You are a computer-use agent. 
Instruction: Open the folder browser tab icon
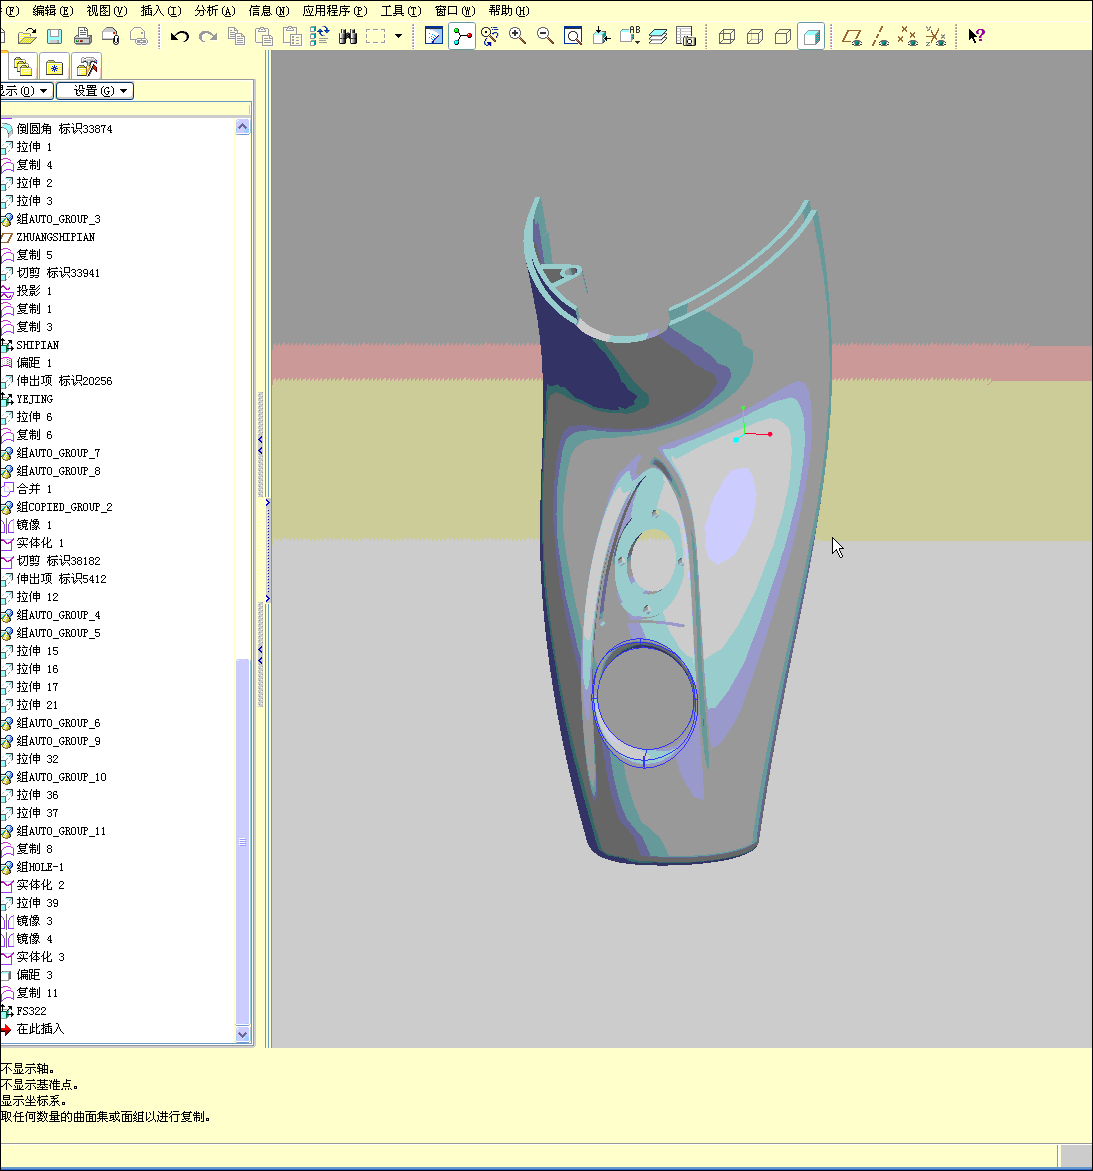[23, 67]
